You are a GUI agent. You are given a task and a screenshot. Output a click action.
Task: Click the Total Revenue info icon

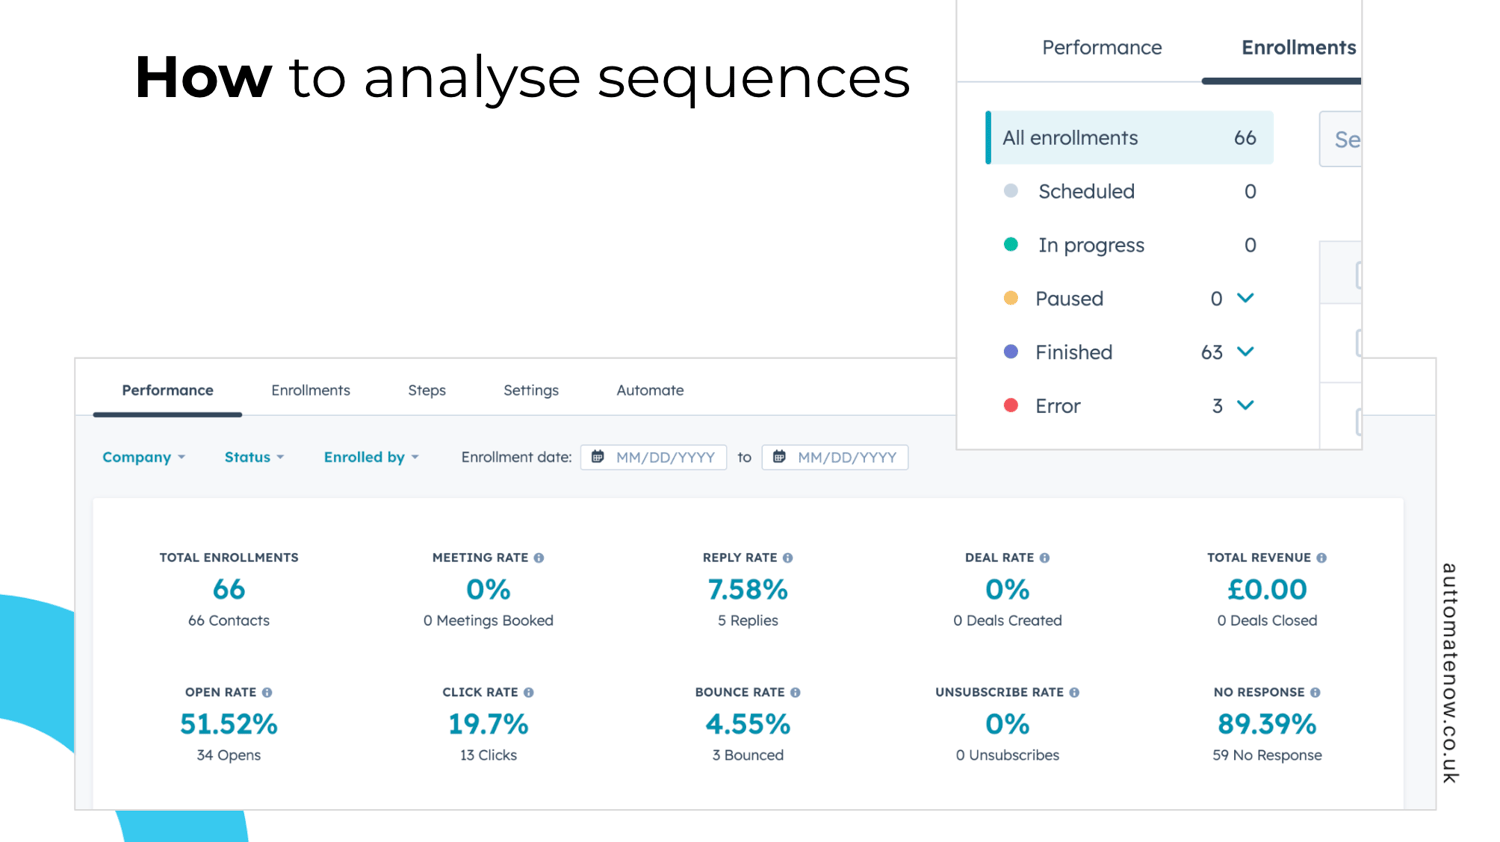1321,557
